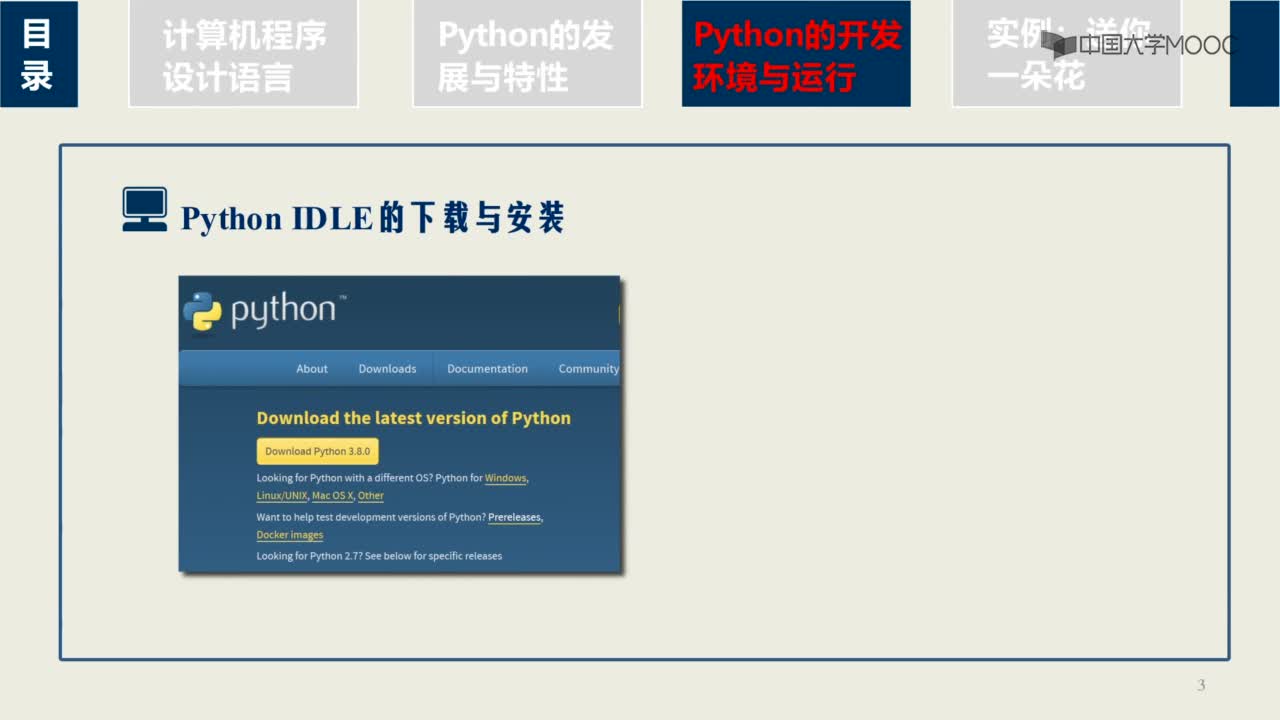Switch to 计算机程序设计语言 section
1280x720 pixels.
pyautogui.click(x=243, y=54)
